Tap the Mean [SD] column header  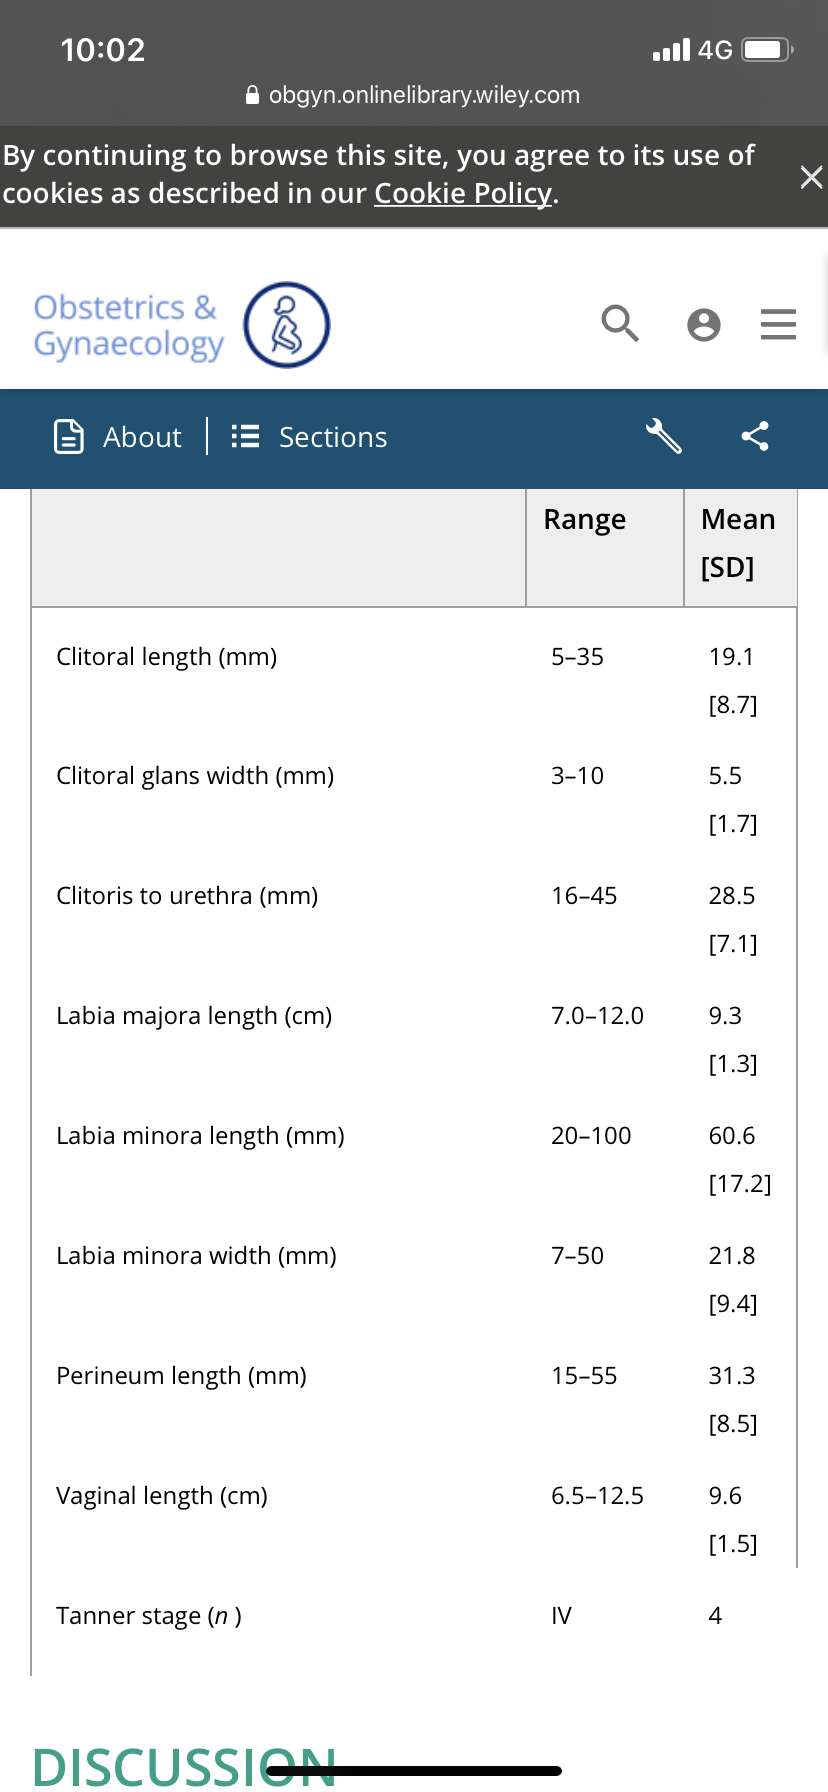738,543
